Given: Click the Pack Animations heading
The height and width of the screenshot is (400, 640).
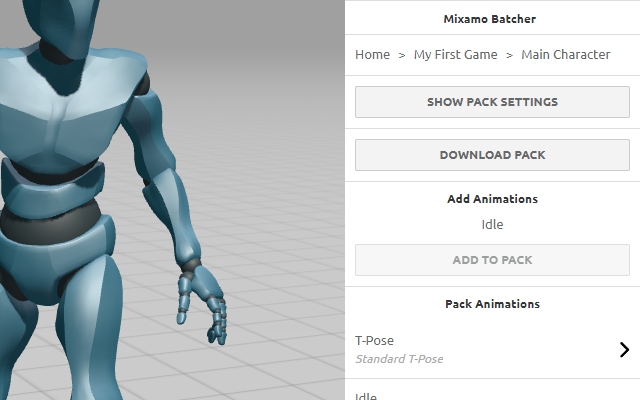Looking at the screenshot, I should click(x=492, y=304).
